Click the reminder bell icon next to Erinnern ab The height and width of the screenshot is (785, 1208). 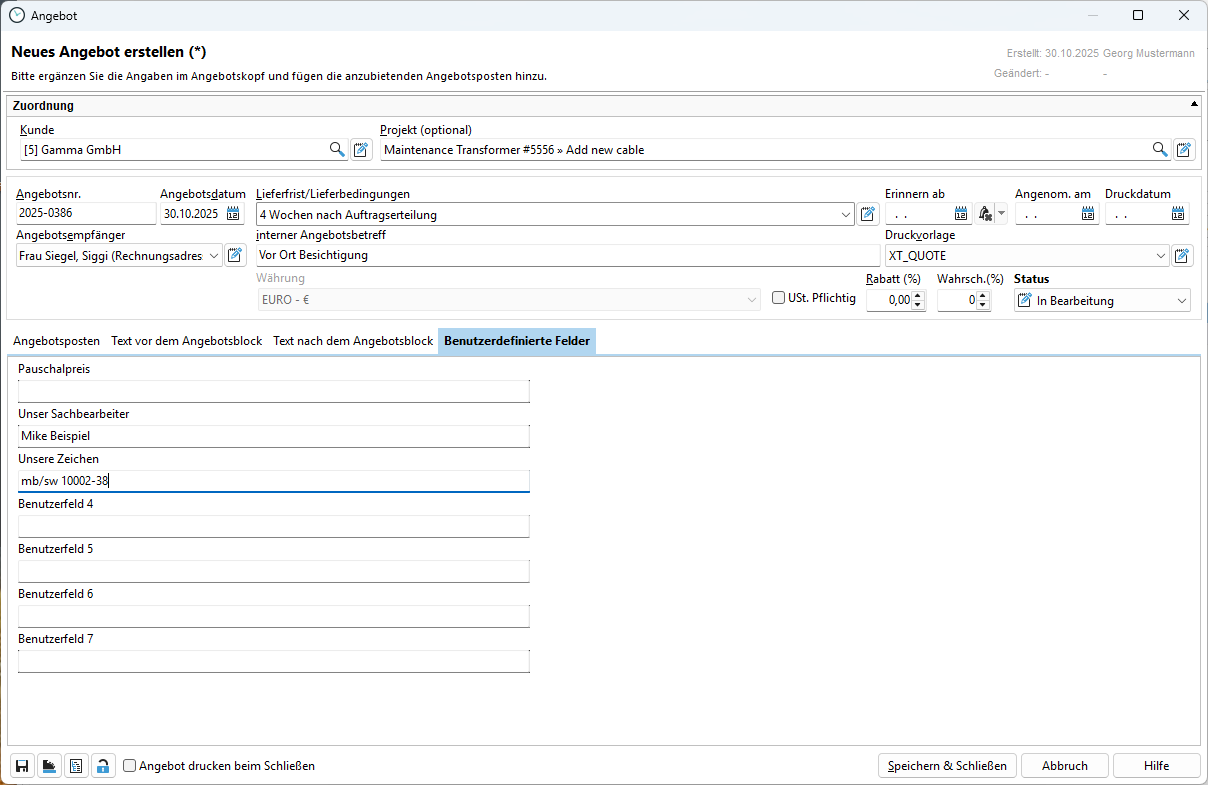click(x=986, y=214)
